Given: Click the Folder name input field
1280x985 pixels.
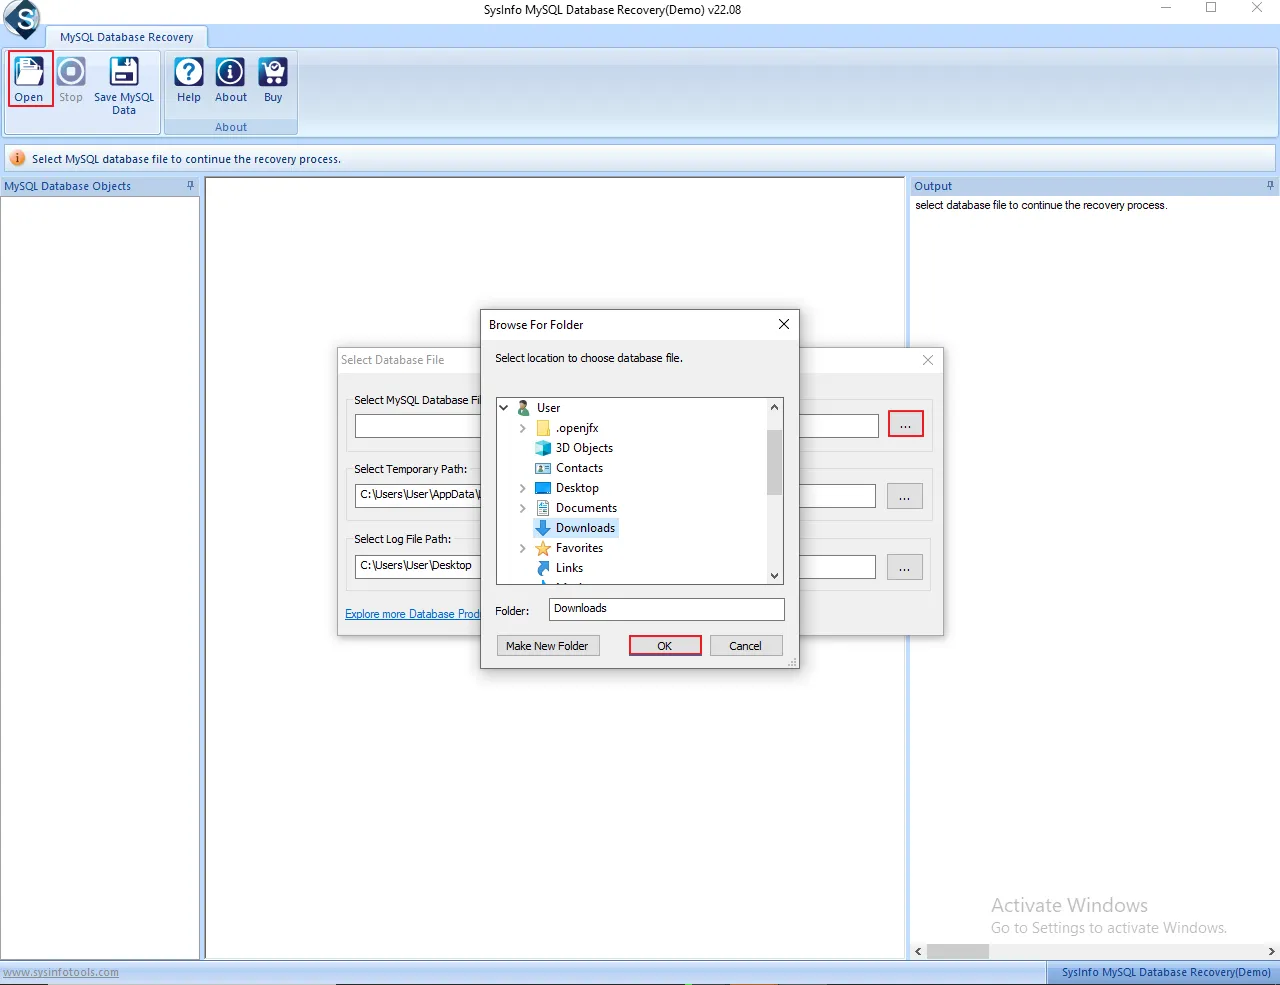Looking at the screenshot, I should pos(667,609).
